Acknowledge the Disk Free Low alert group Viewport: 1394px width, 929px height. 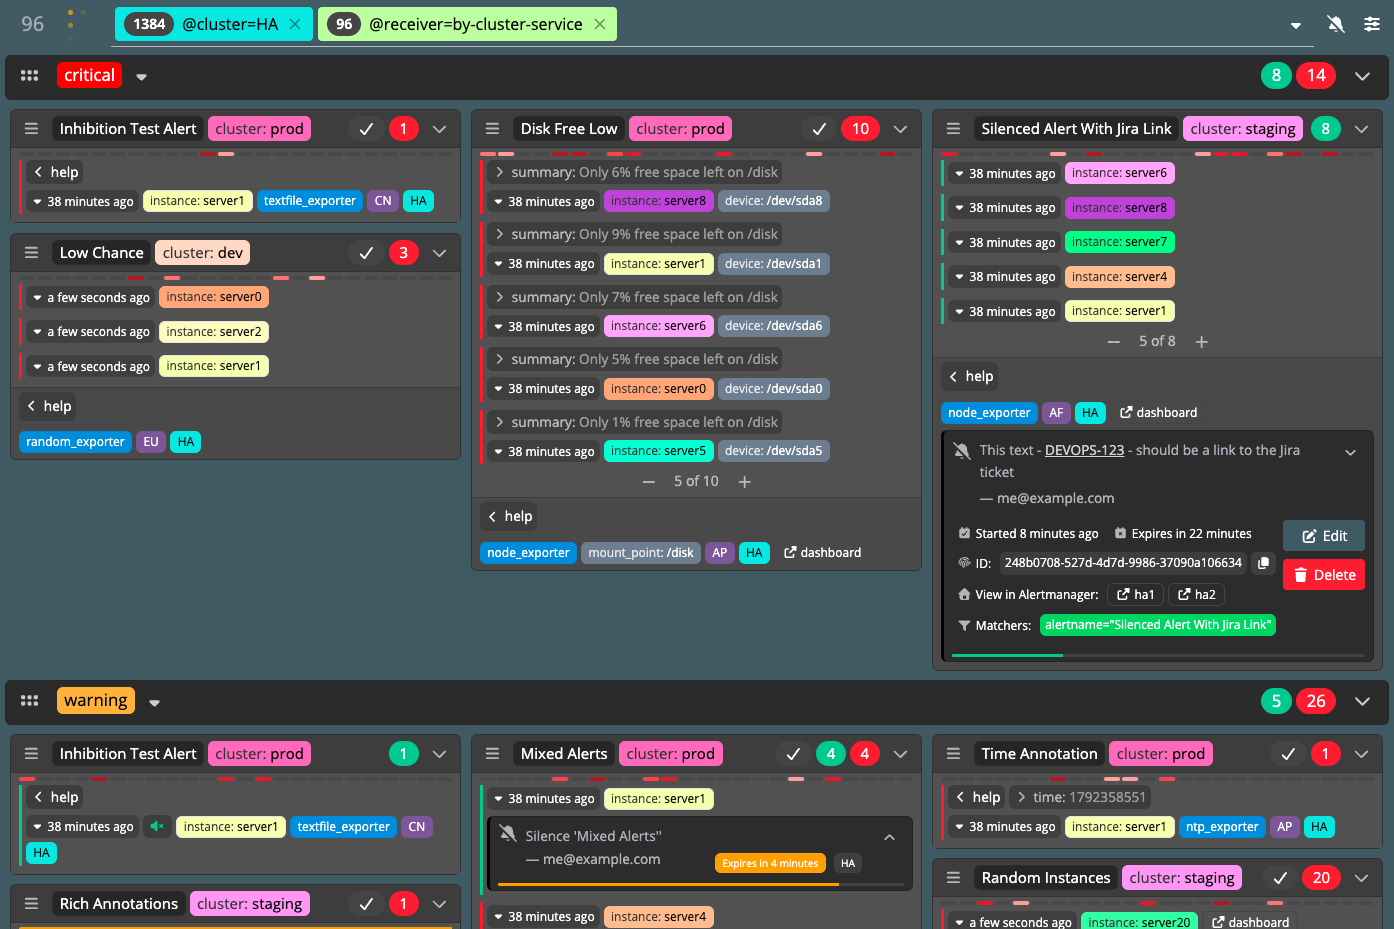819,129
